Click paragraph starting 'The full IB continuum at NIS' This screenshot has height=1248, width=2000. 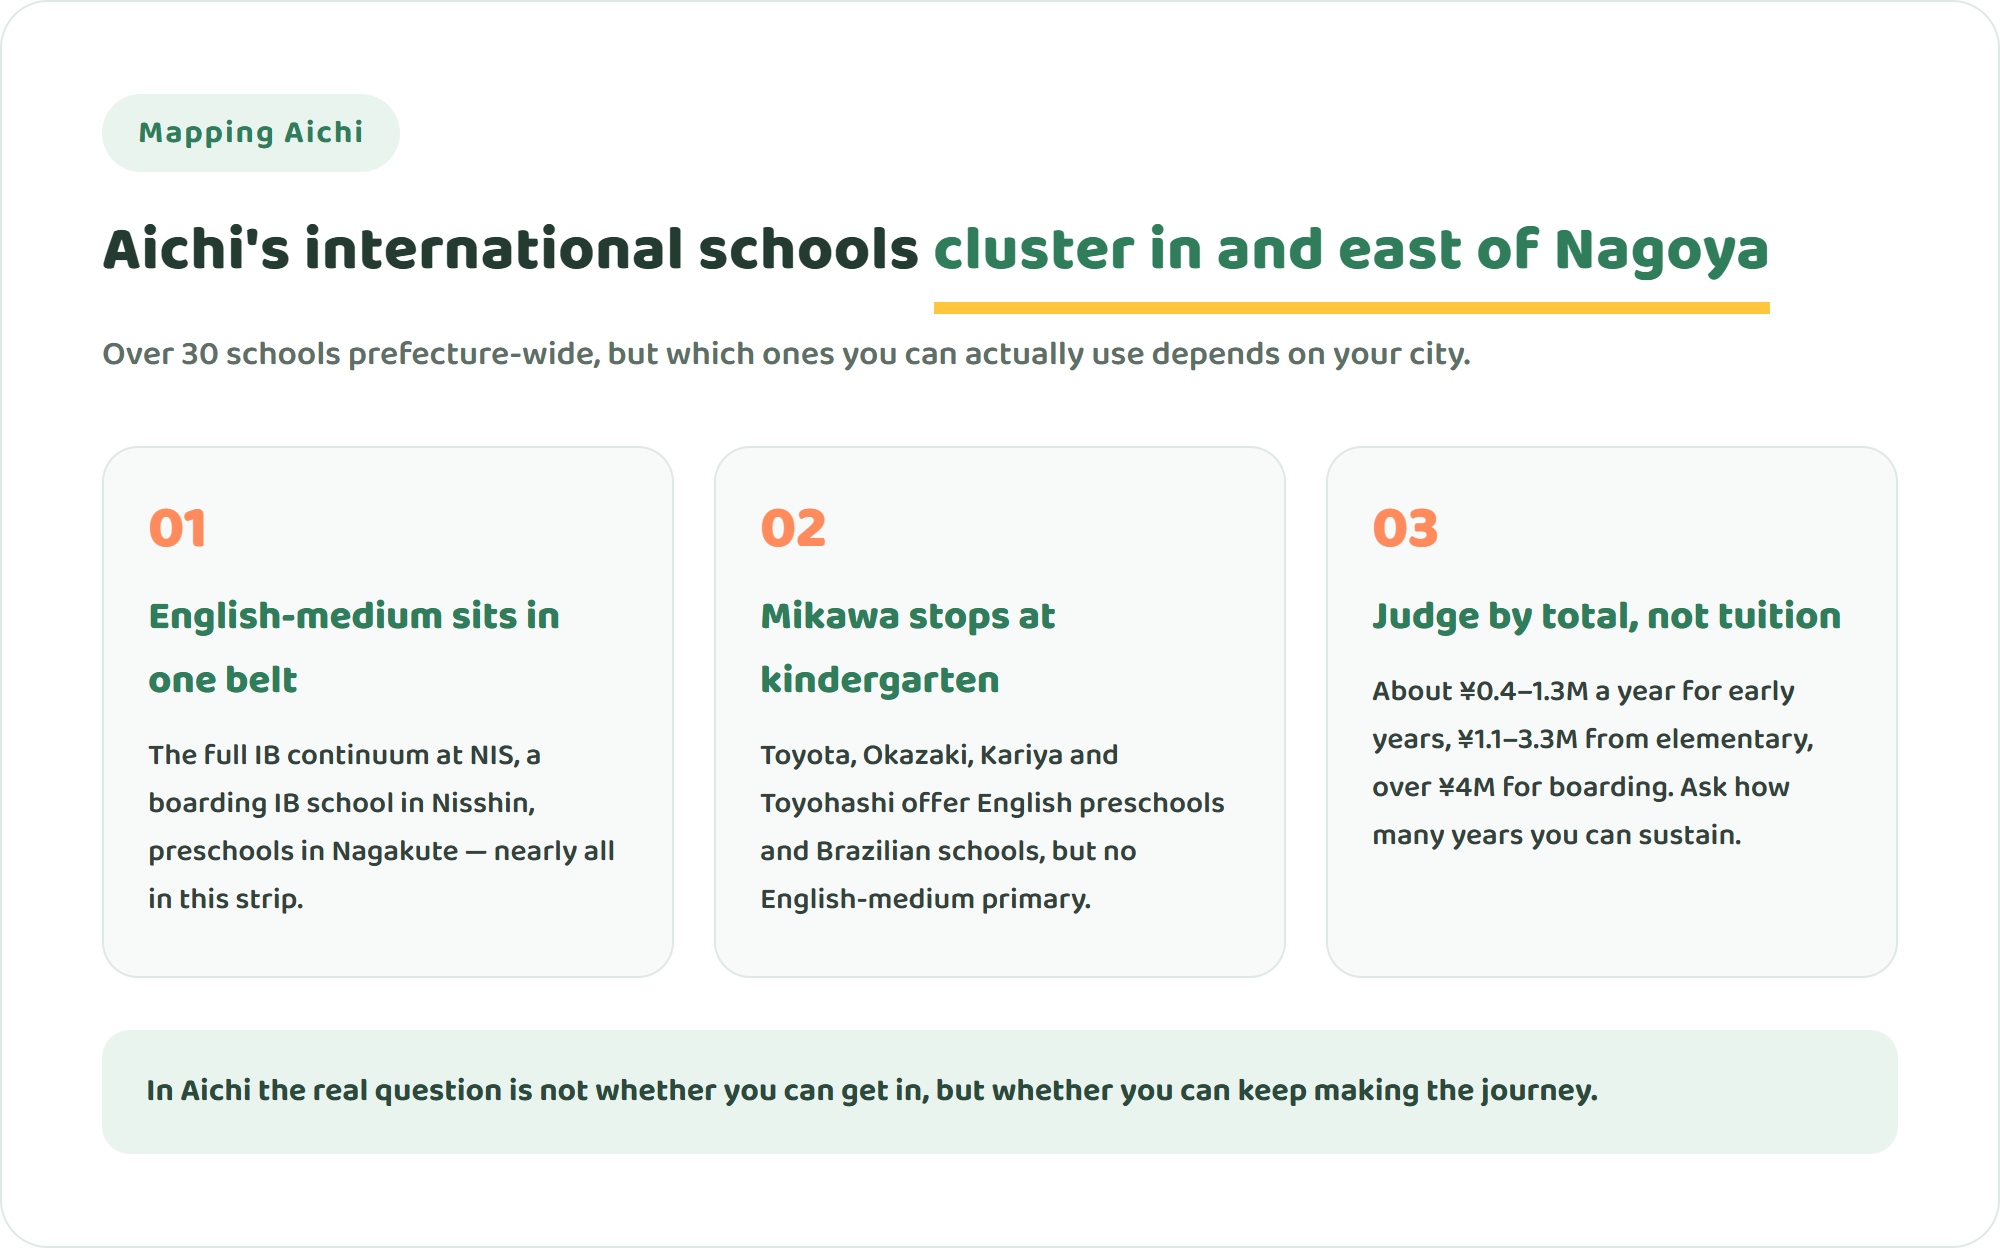pos(381,826)
